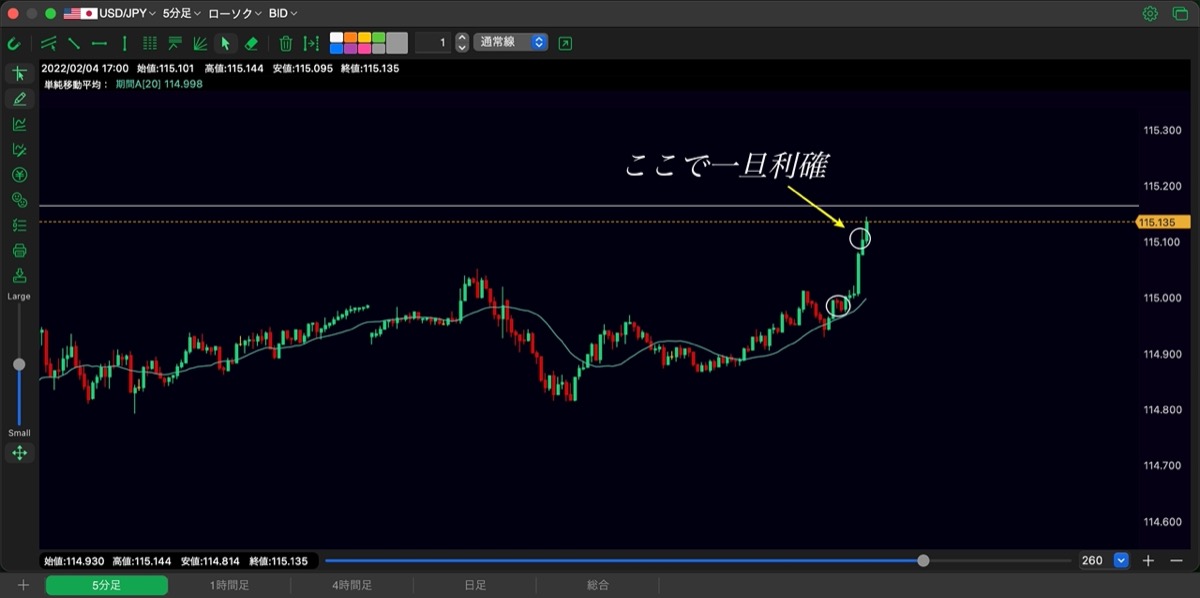
Task: Switch to the 総合 tab
Action: (598, 585)
